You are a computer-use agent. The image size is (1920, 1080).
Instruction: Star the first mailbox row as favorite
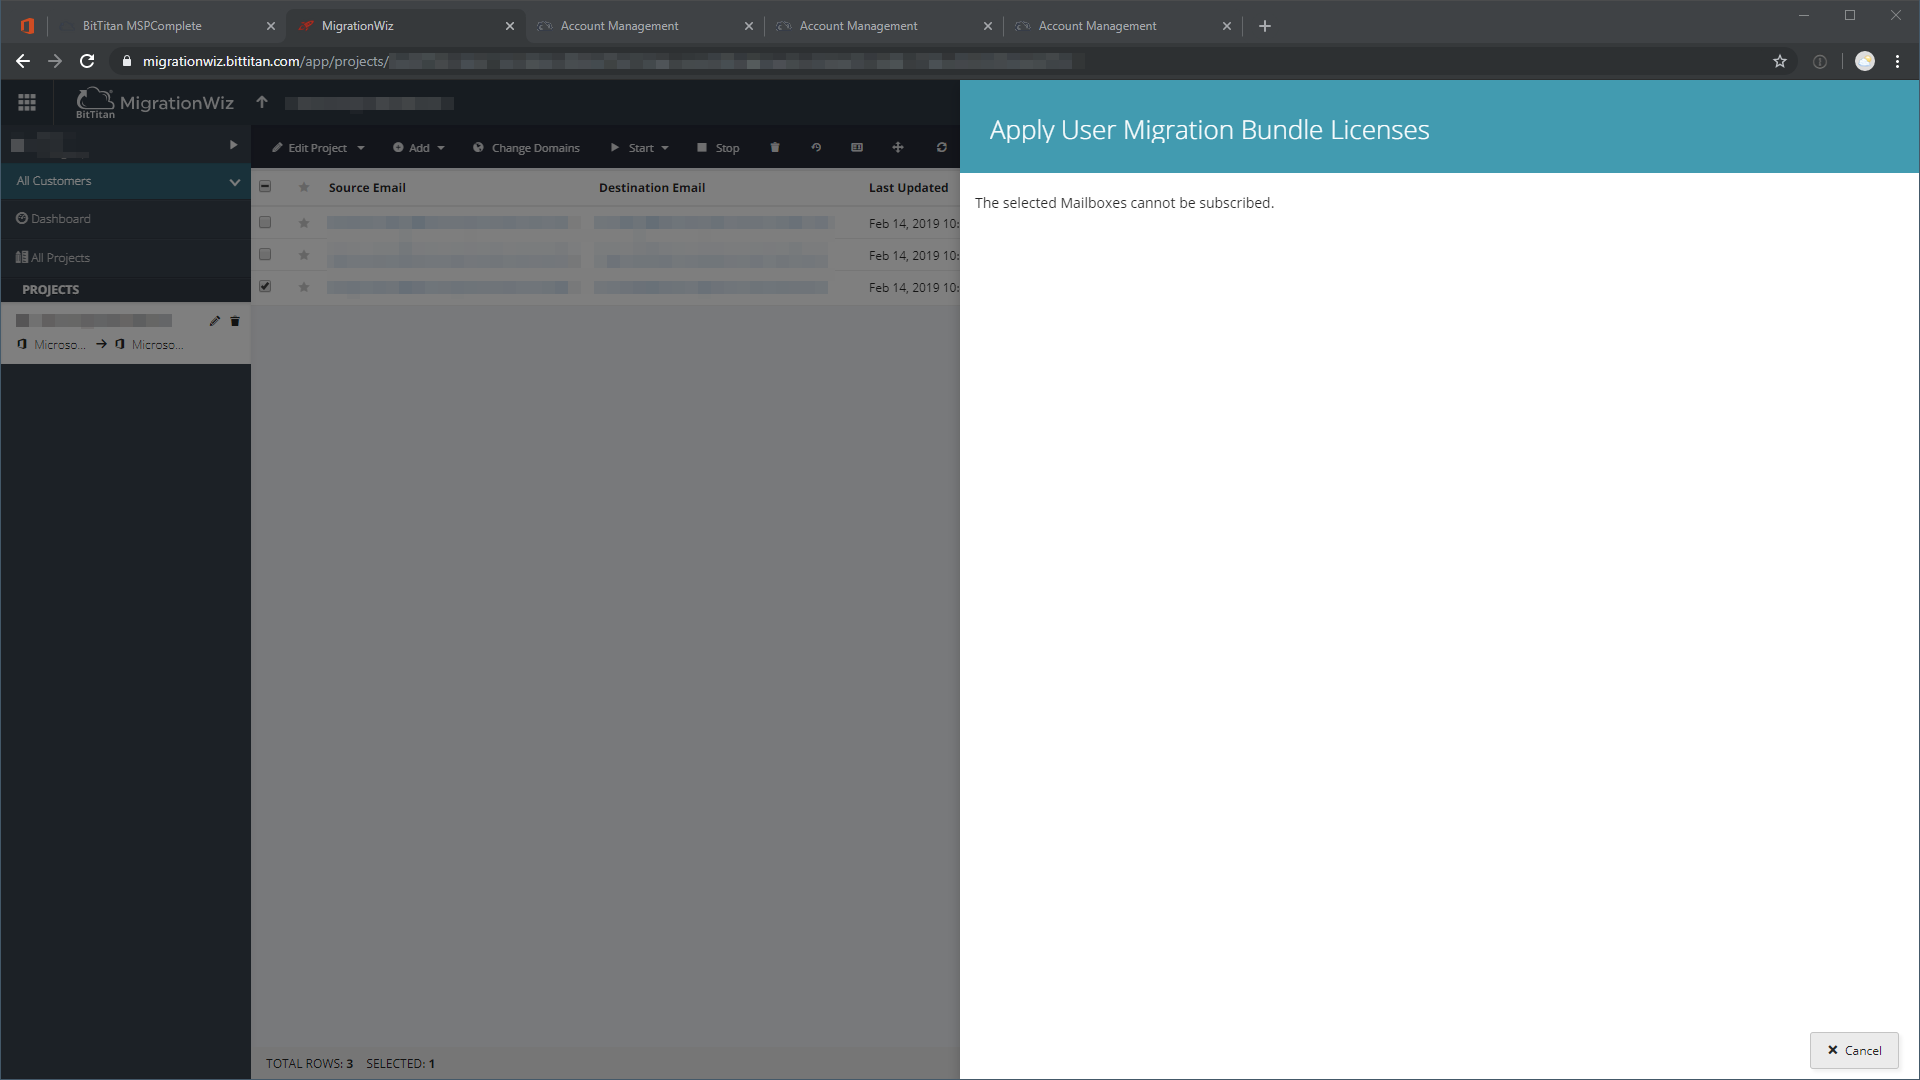coord(304,222)
